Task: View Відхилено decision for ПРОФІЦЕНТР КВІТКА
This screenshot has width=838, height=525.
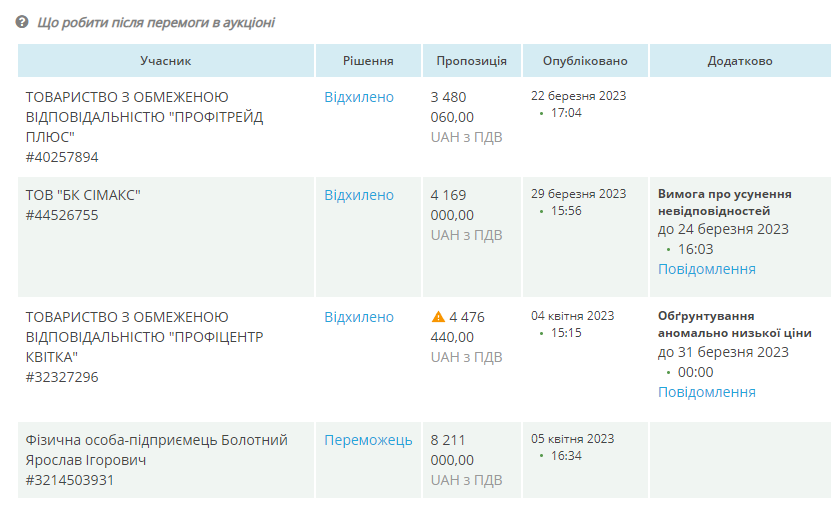Action: [x=359, y=317]
